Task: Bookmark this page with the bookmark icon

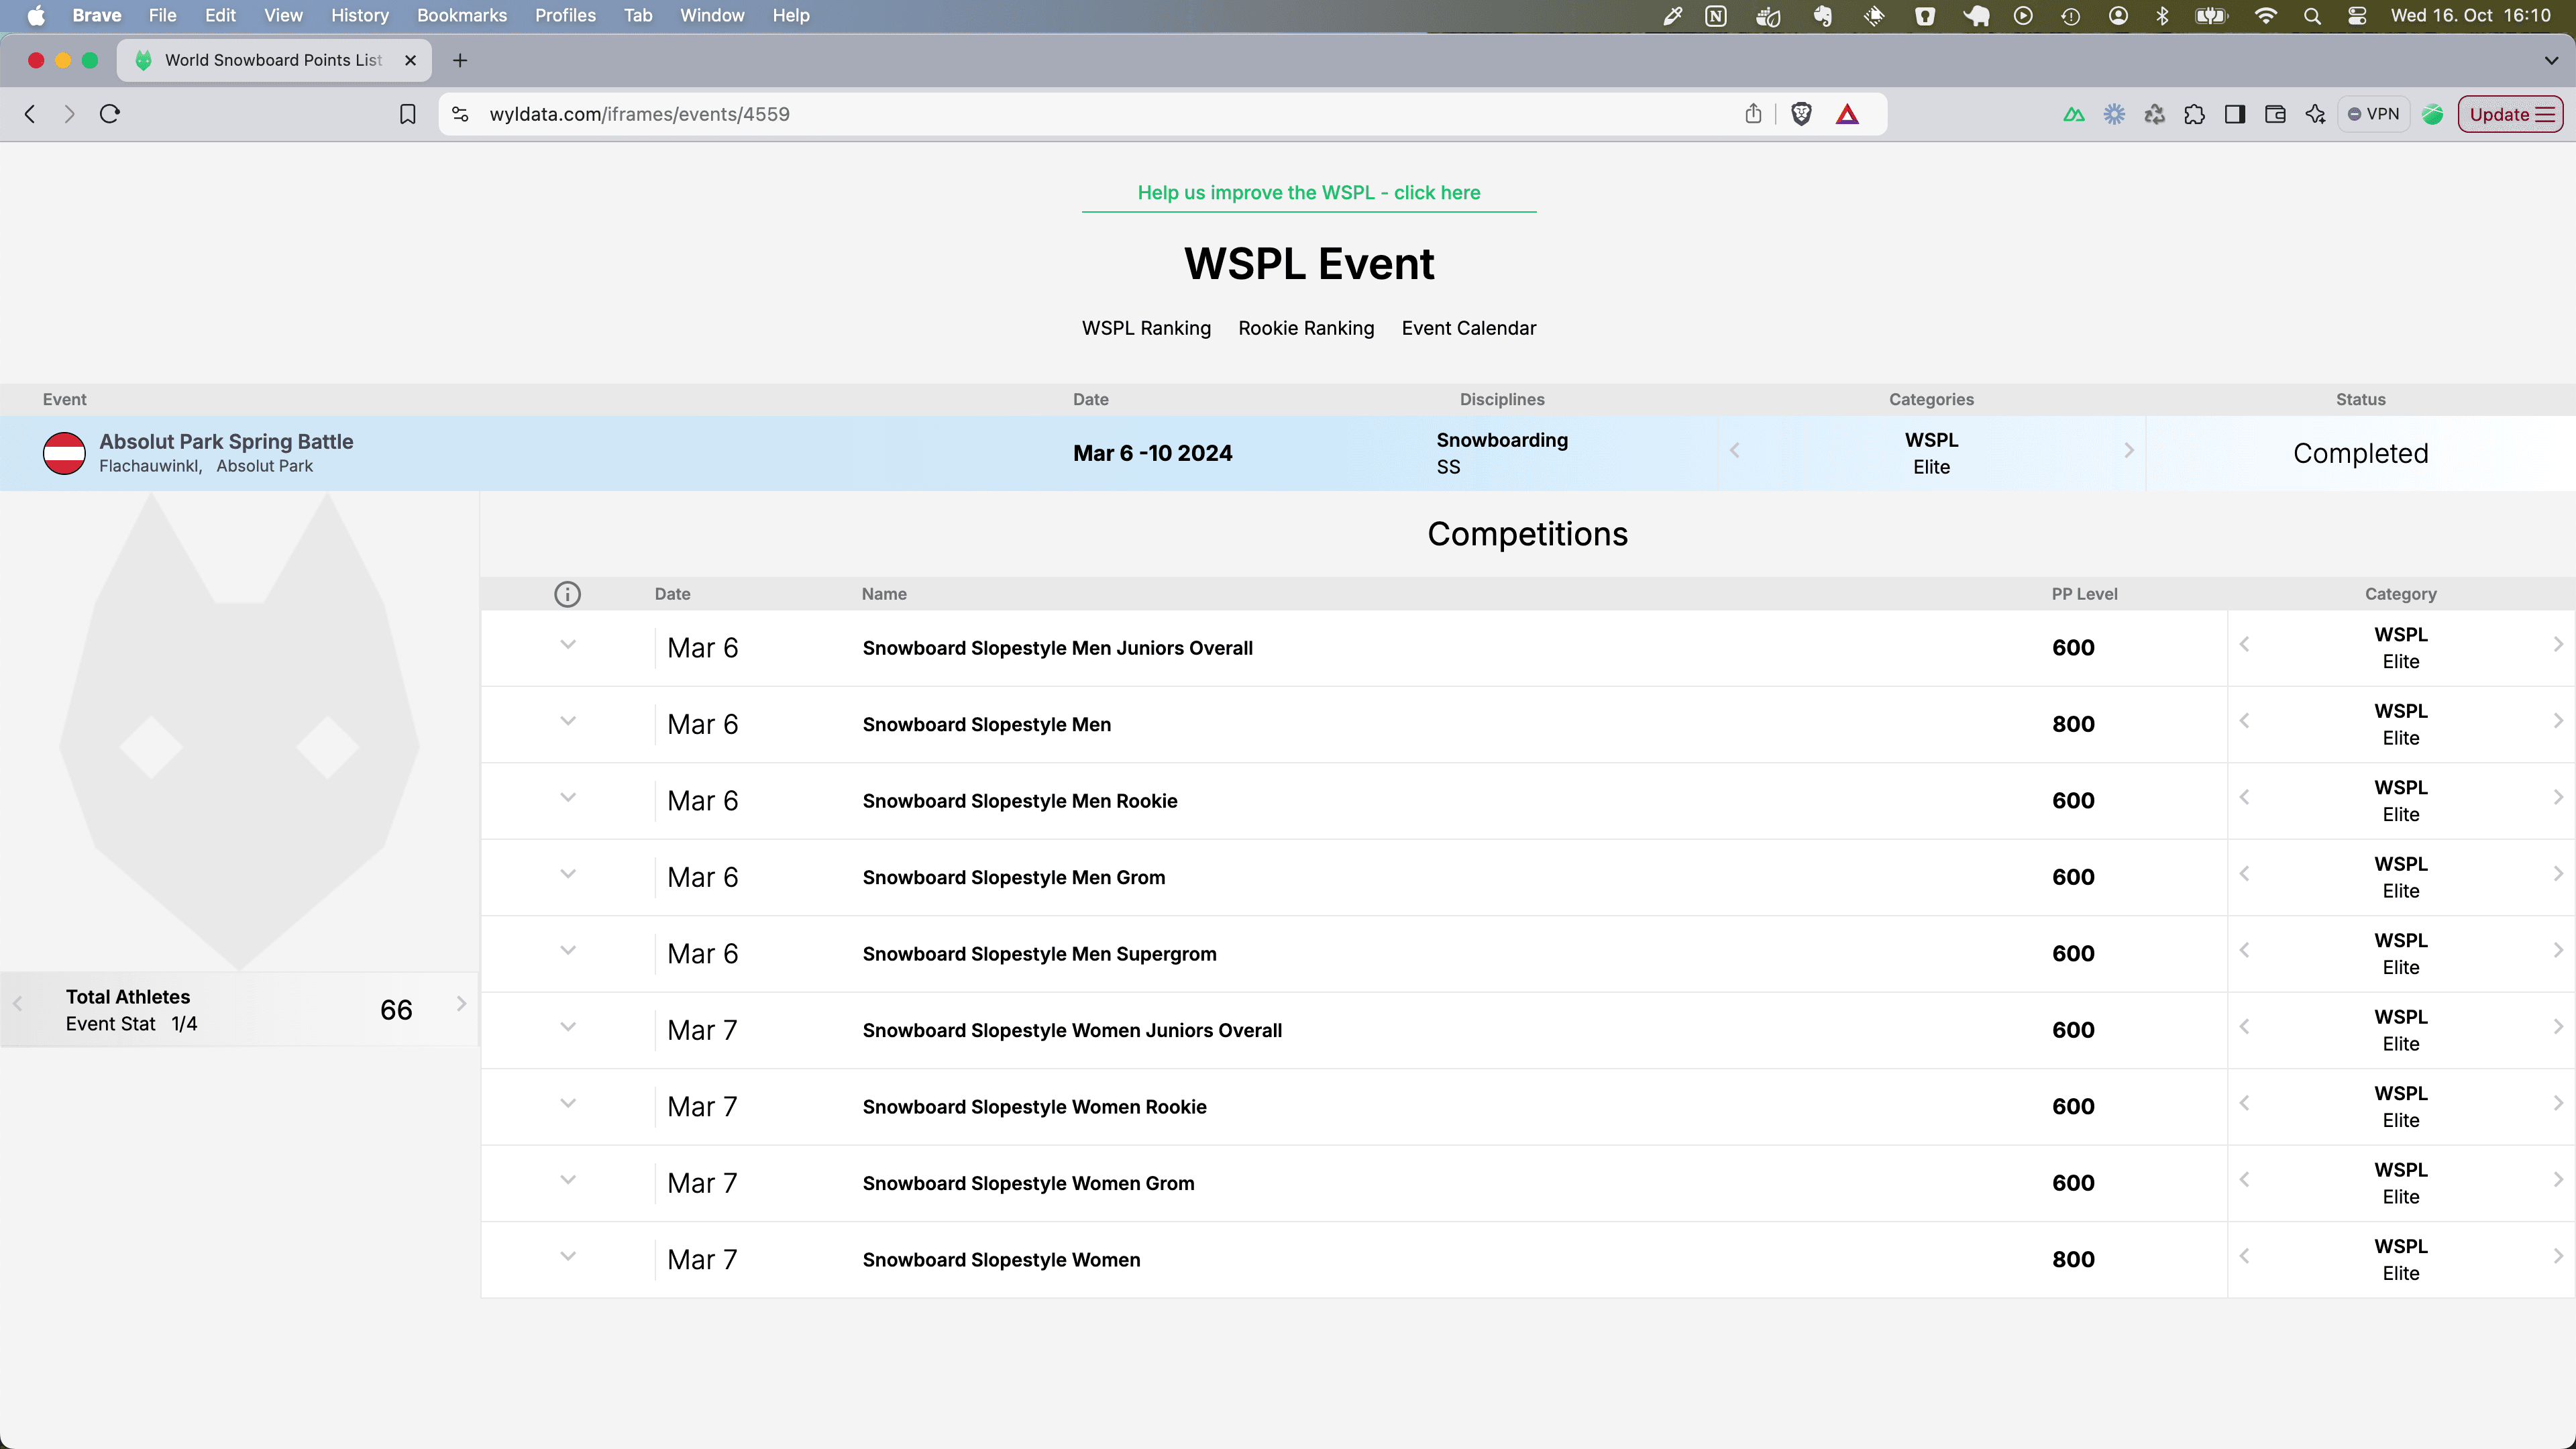Action: point(407,114)
